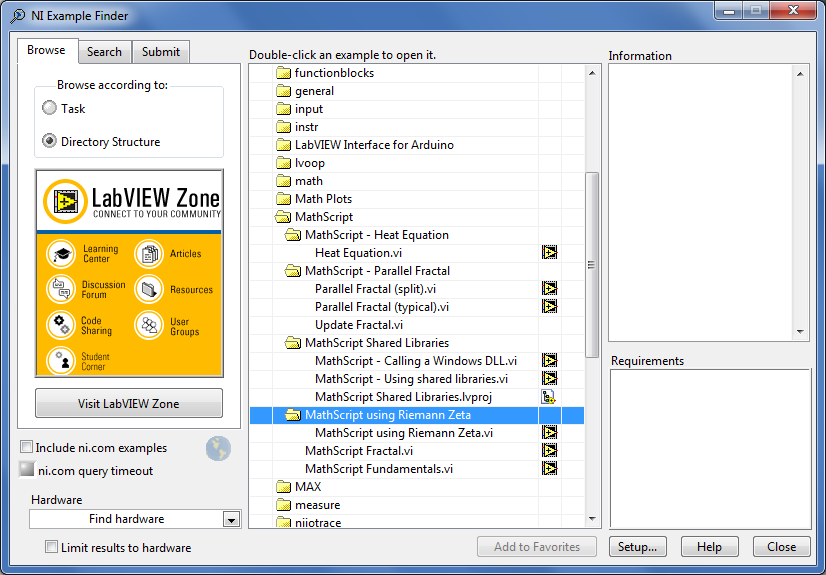Click the ni.com query timeout control
826x575 pixels.
pos(27,469)
